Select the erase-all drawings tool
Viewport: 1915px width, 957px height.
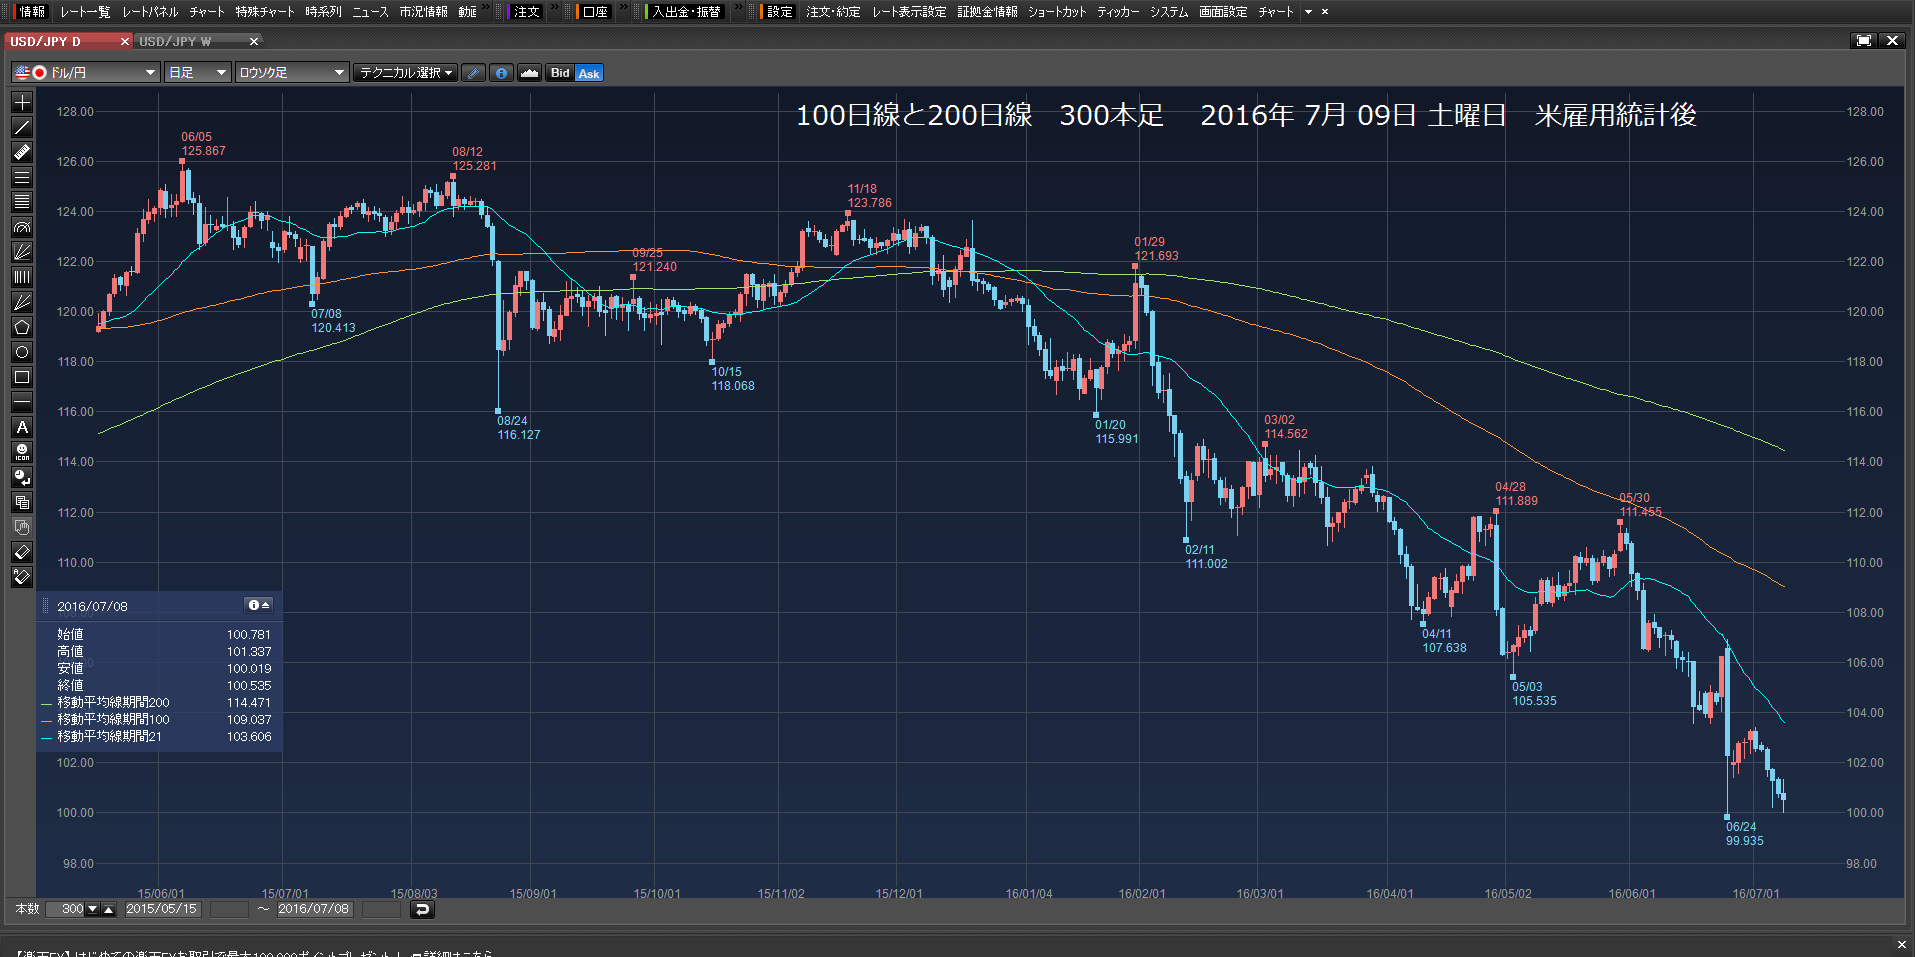(22, 577)
